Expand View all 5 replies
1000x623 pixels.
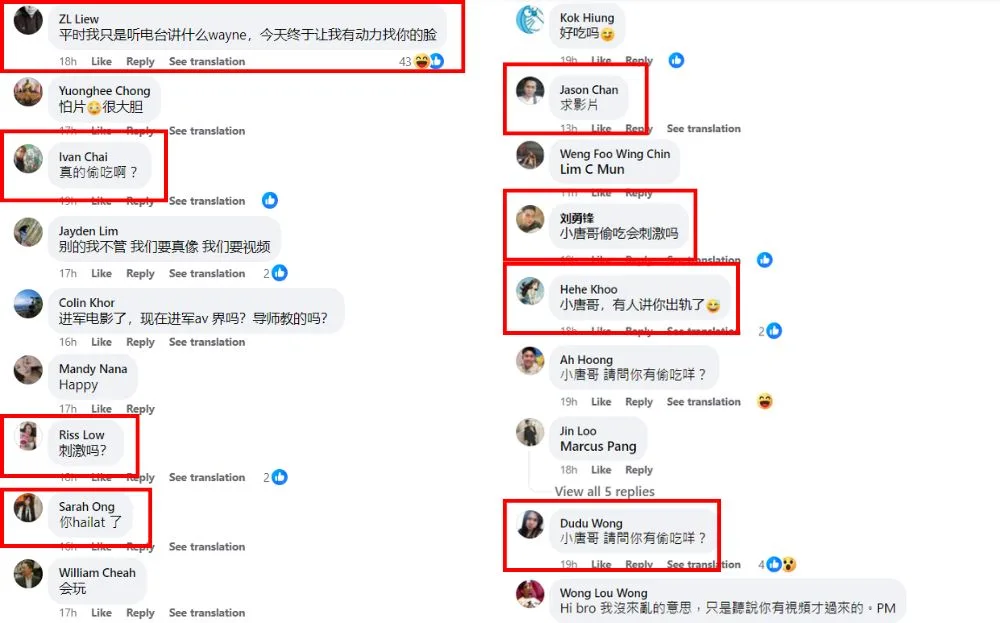[604, 491]
